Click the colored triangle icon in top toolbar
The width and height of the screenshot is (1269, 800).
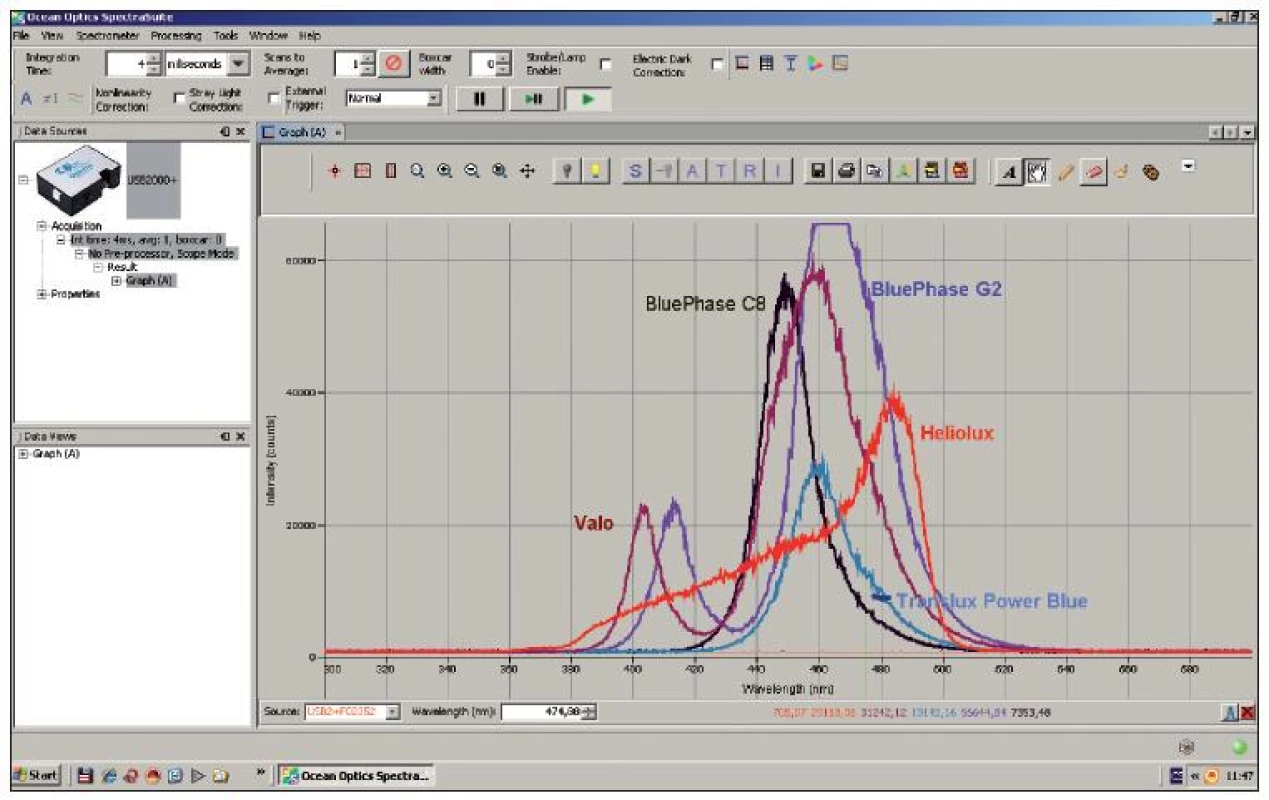pos(815,63)
